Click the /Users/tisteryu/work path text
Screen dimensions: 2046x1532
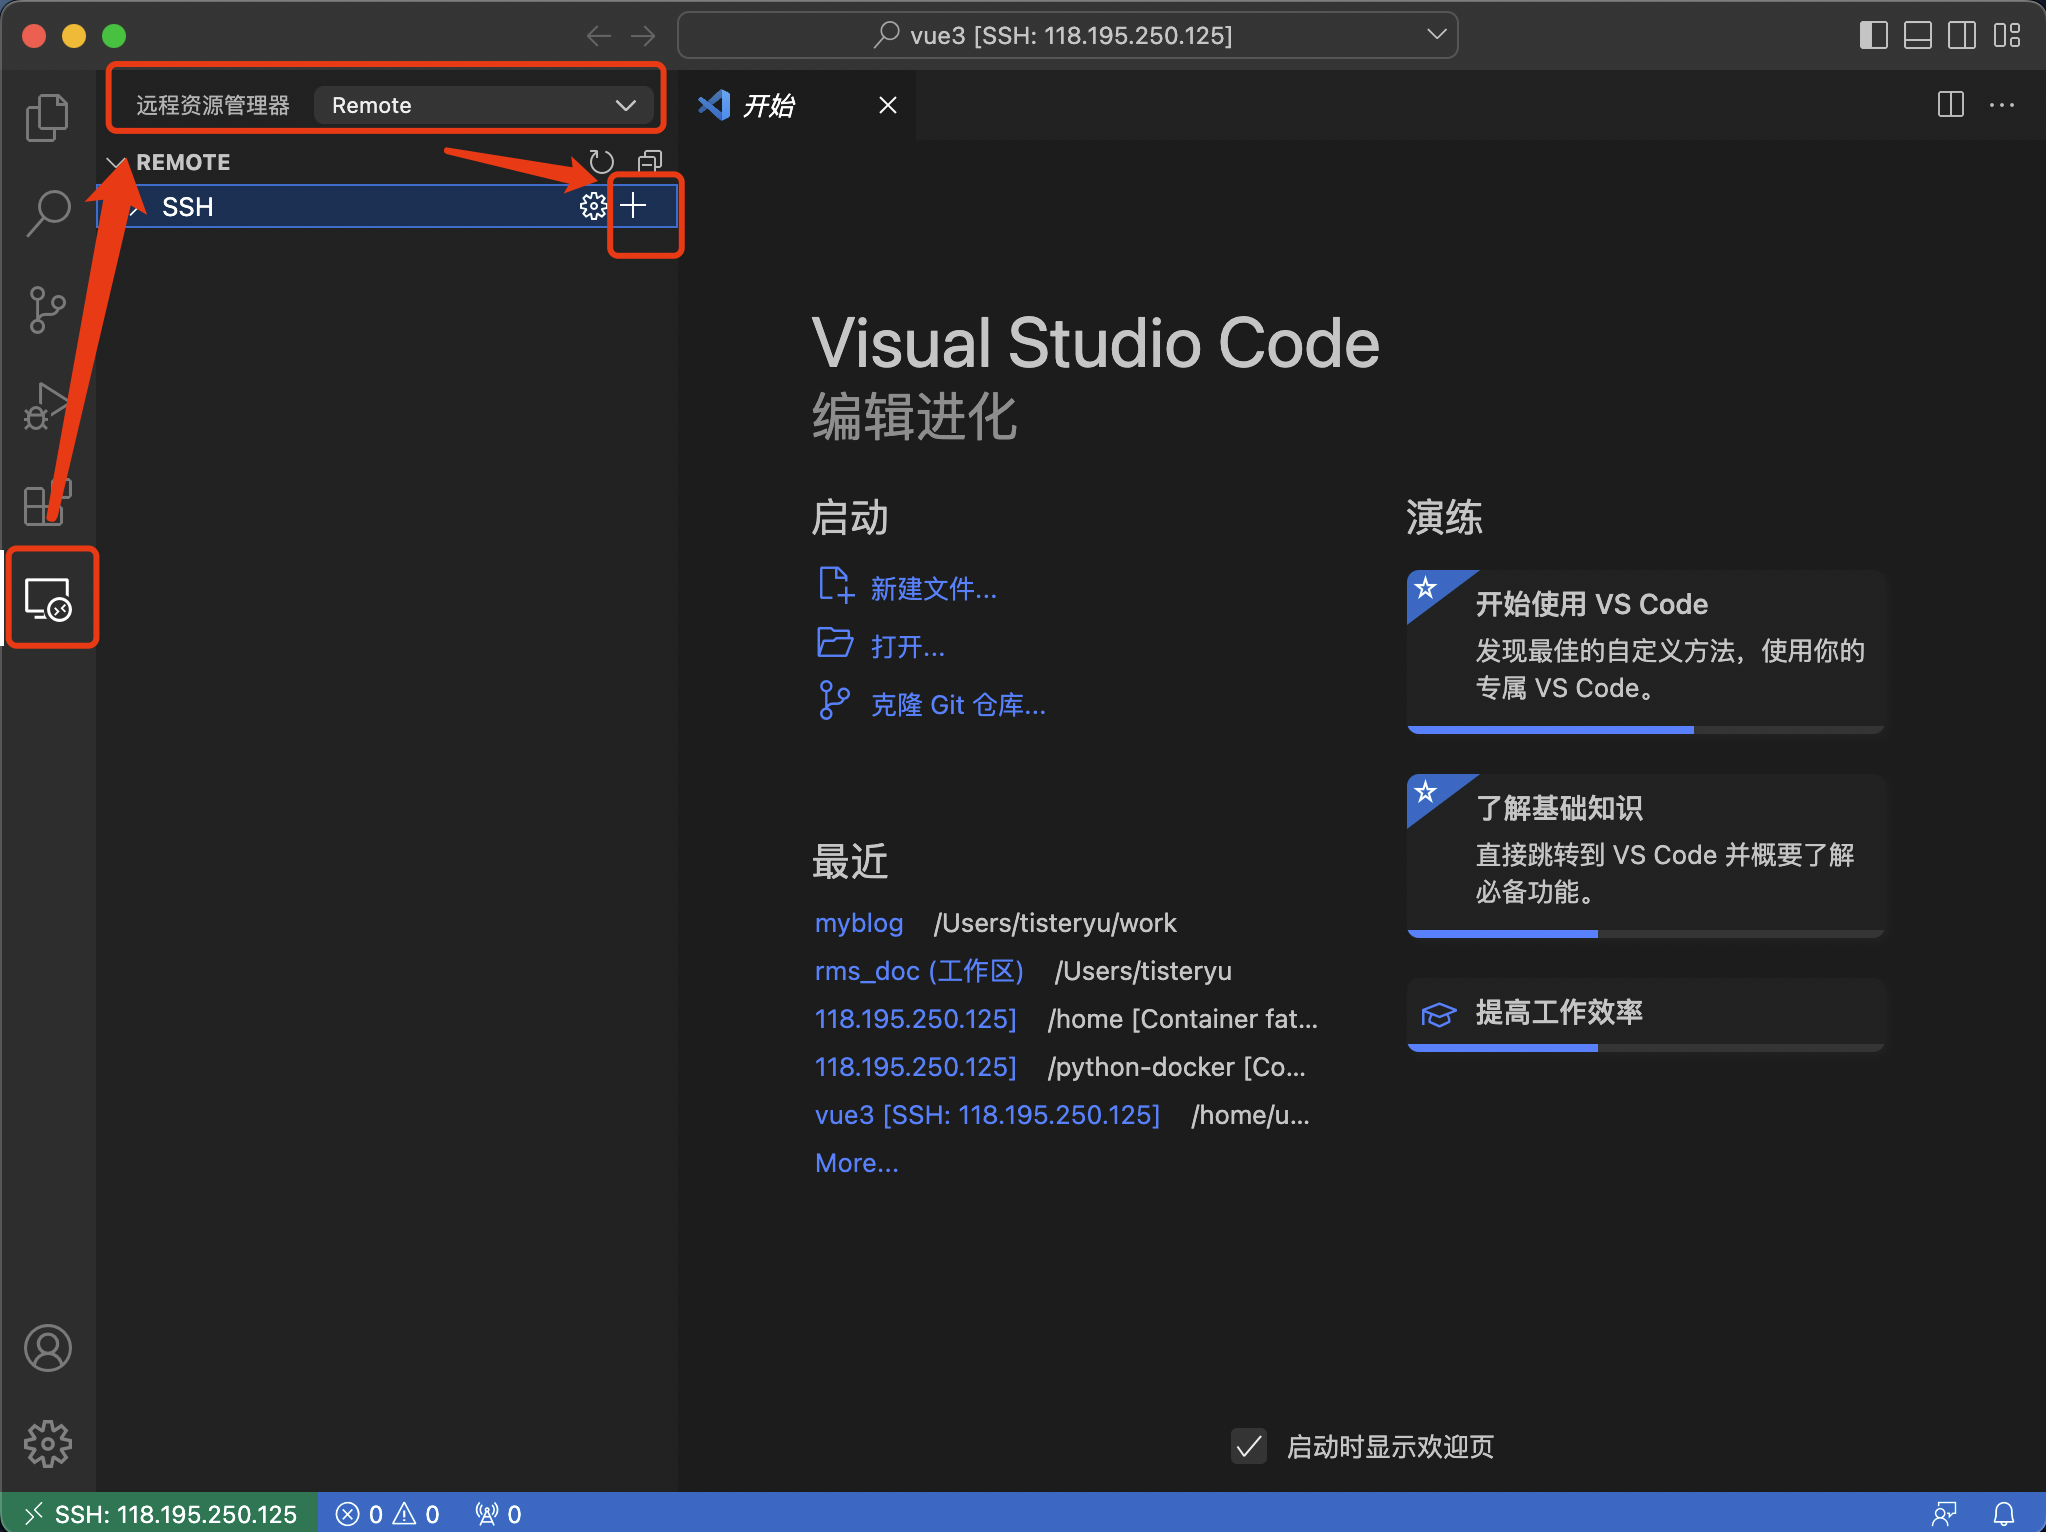click(x=1055, y=923)
